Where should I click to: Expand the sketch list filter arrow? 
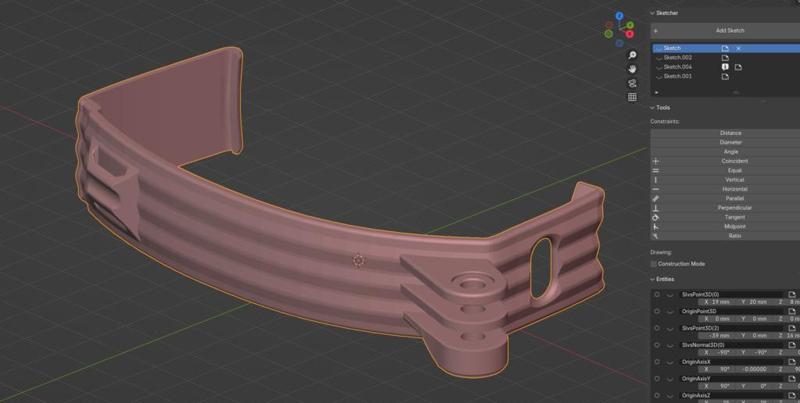click(656, 92)
